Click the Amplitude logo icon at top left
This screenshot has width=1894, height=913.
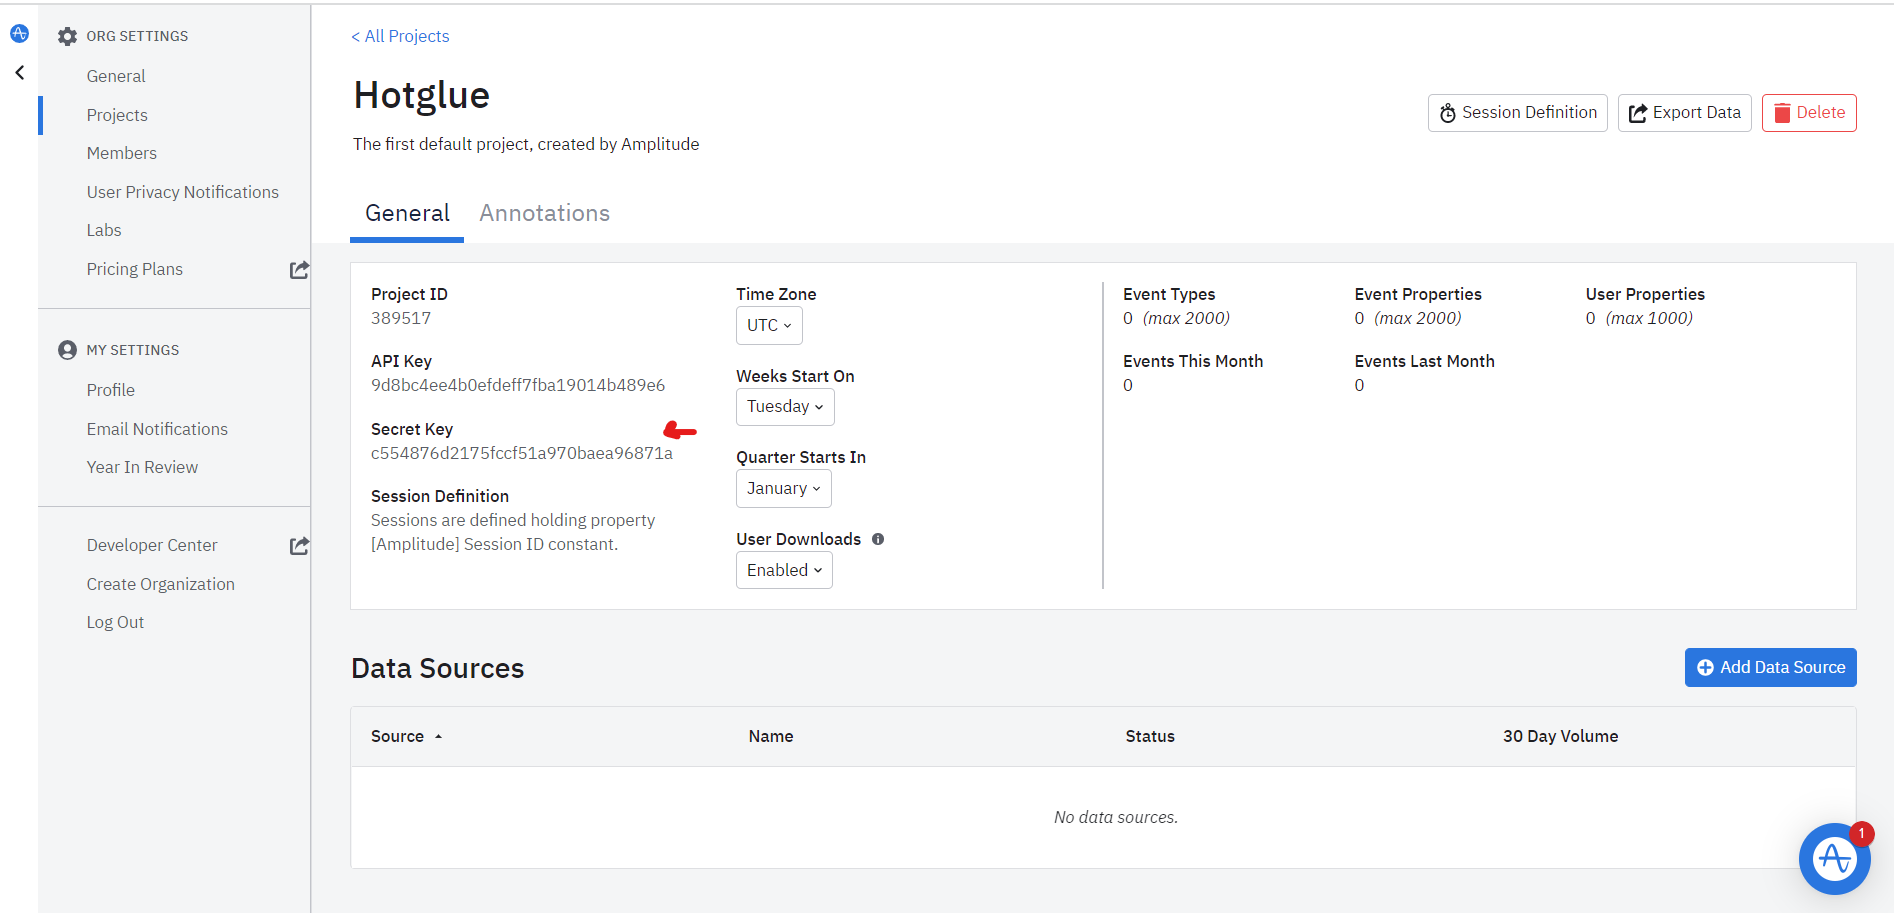click(19, 34)
